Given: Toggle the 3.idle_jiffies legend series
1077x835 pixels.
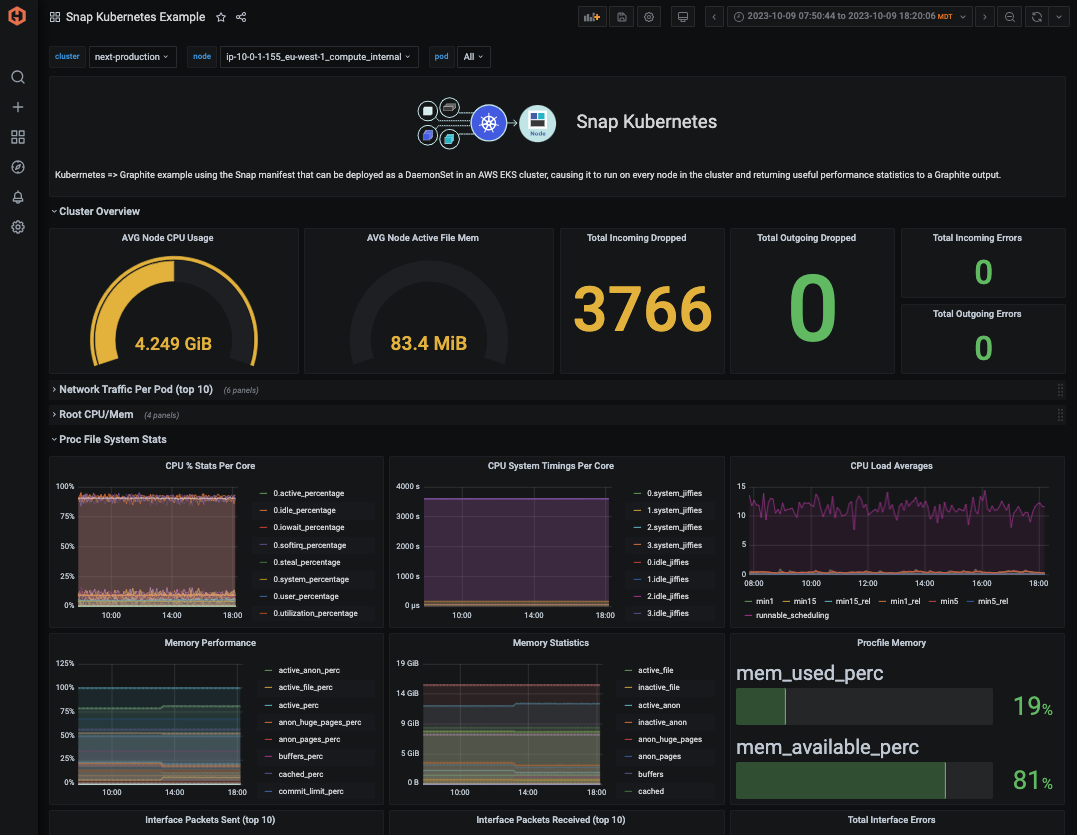Looking at the screenshot, I should 667,613.
